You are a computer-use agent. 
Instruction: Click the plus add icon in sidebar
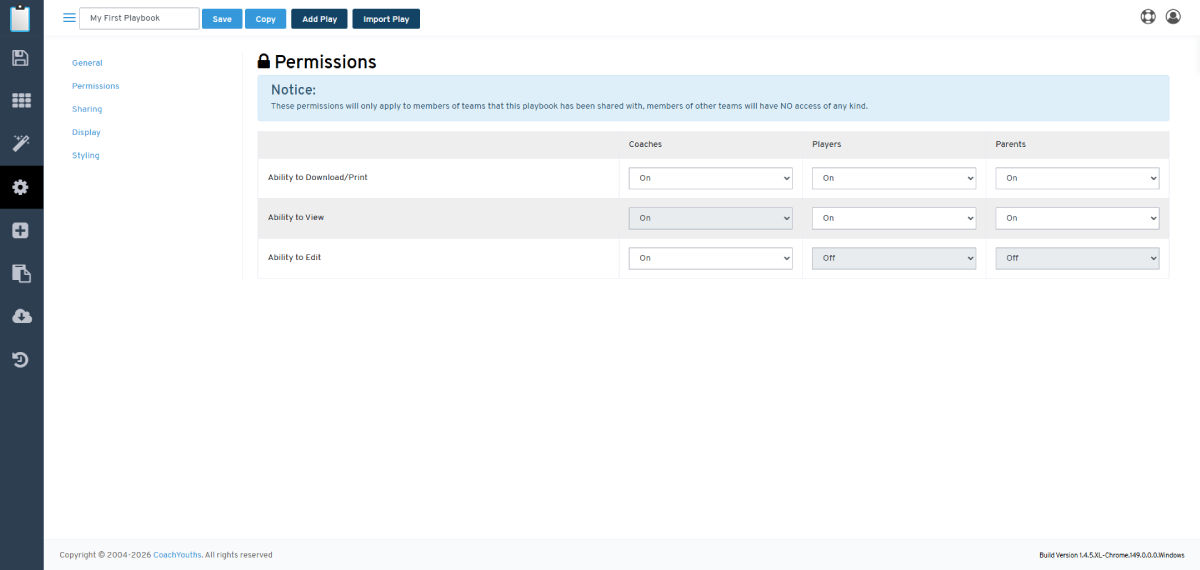tap(20, 230)
